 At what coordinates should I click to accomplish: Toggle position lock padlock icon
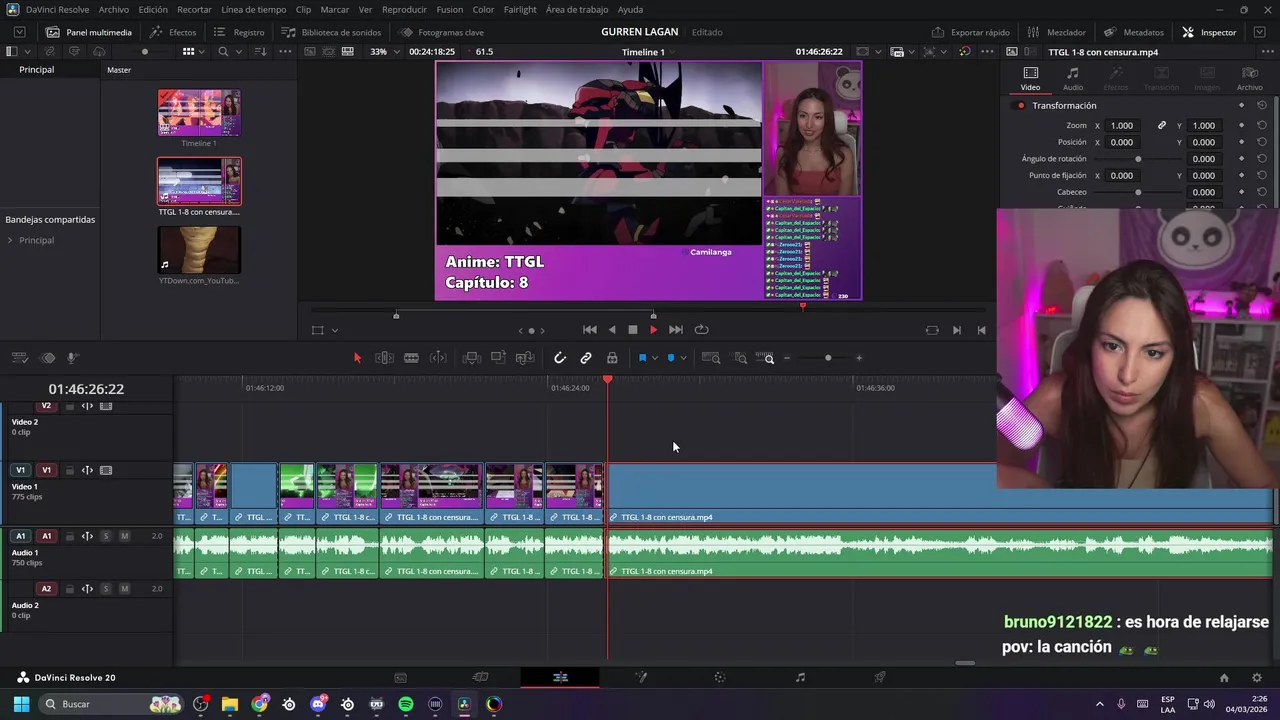tap(612, 358)
